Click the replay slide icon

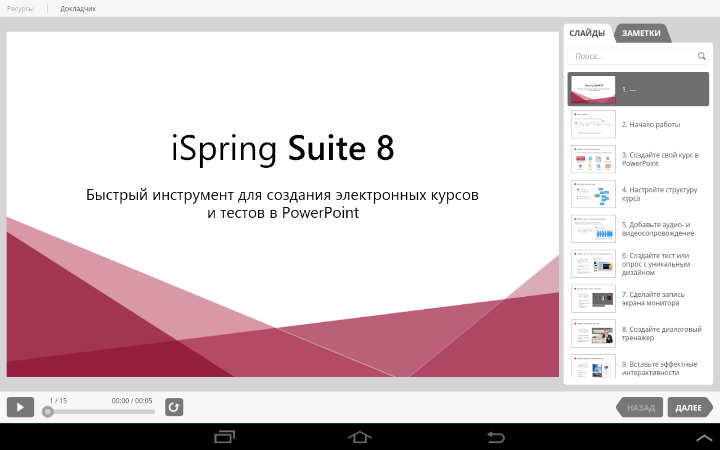(x=174, y=407)
